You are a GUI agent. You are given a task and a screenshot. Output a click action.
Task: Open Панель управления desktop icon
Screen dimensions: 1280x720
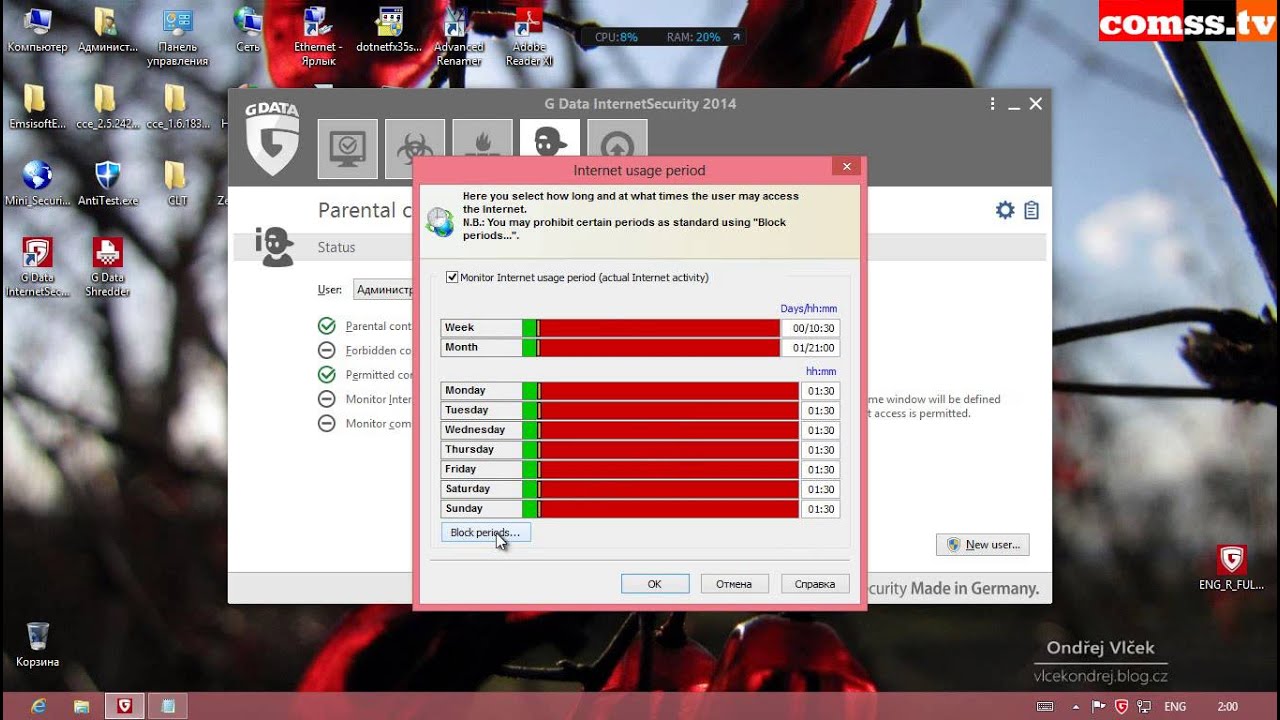[178, 37]
